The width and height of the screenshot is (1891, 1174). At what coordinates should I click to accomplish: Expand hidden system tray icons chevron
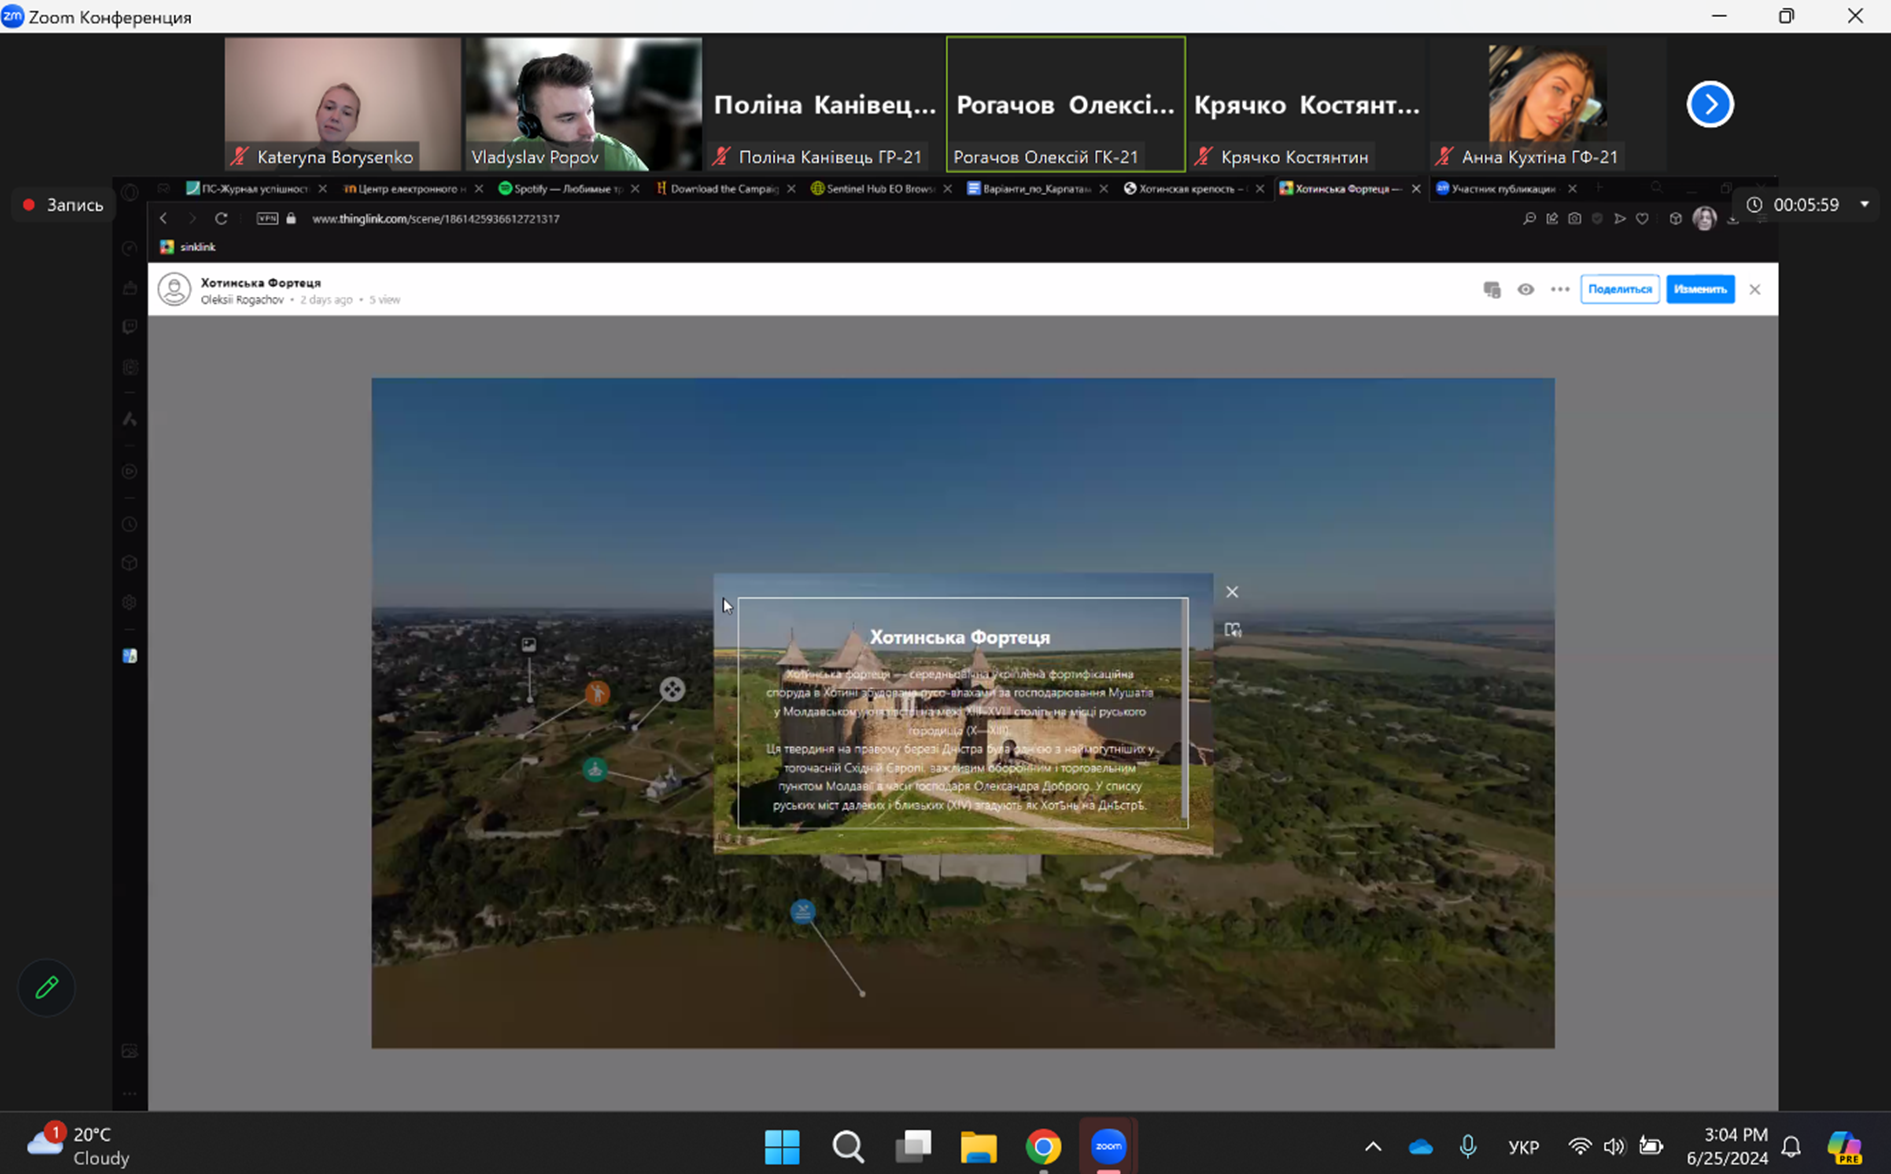coord(1372,1146)
